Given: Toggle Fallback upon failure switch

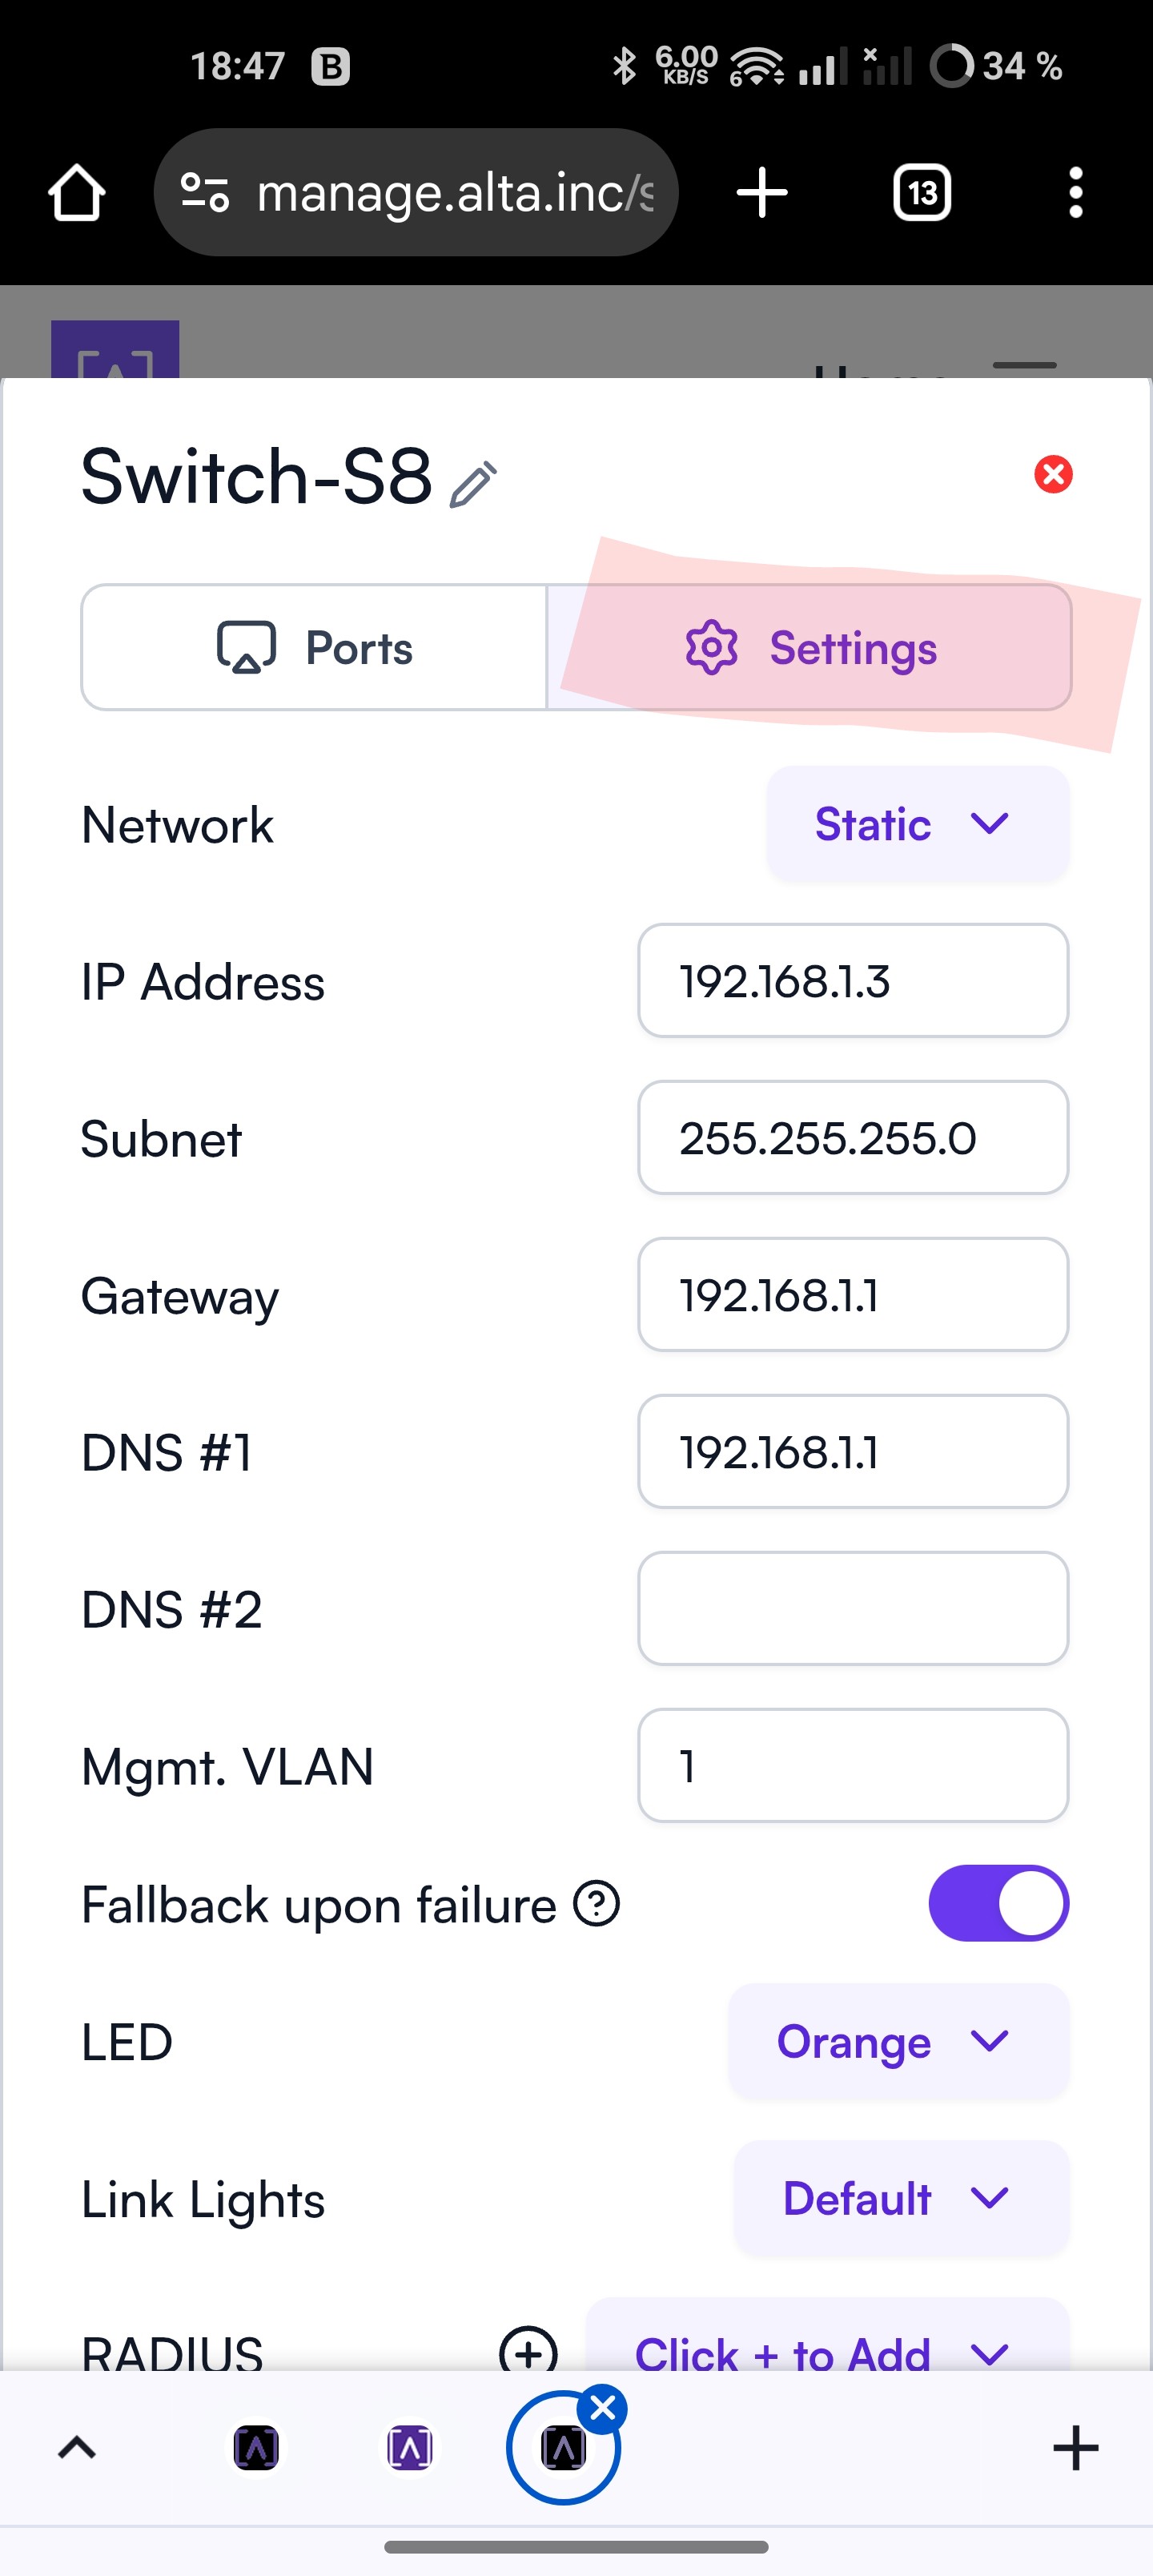Looking at the screenshot, I should pos(998,1903).
